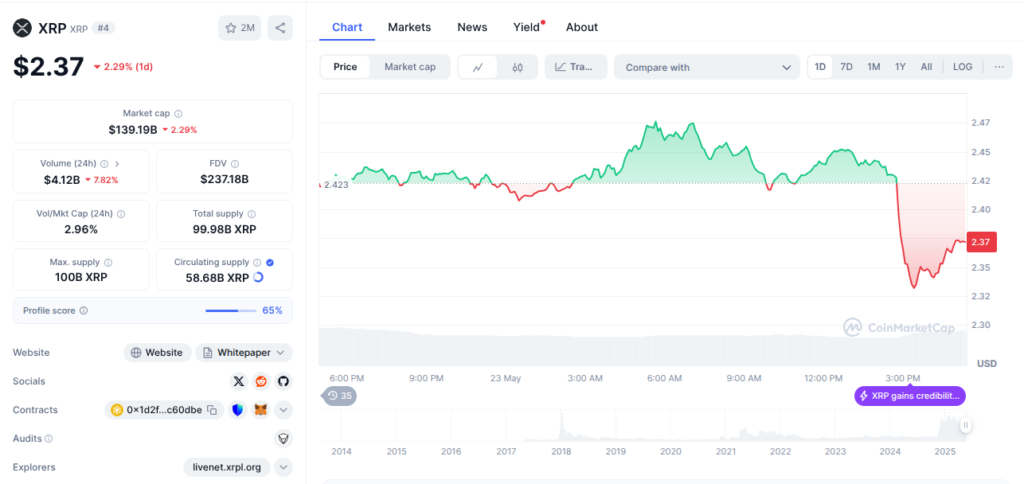Click Vol/Mkt Cap info icon

121,214
